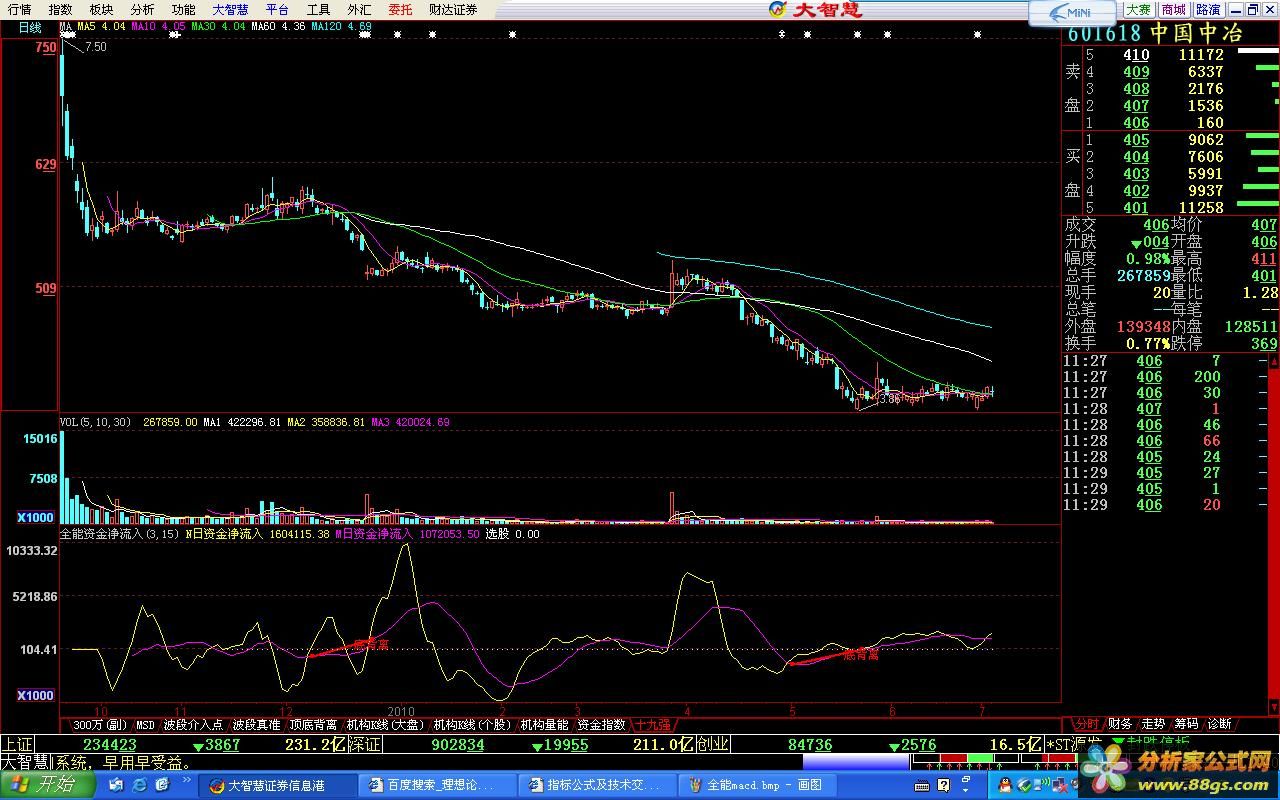Select the 十九强 indicator tab
Viewport: 1280px width, 800px height.
(652, 724)
